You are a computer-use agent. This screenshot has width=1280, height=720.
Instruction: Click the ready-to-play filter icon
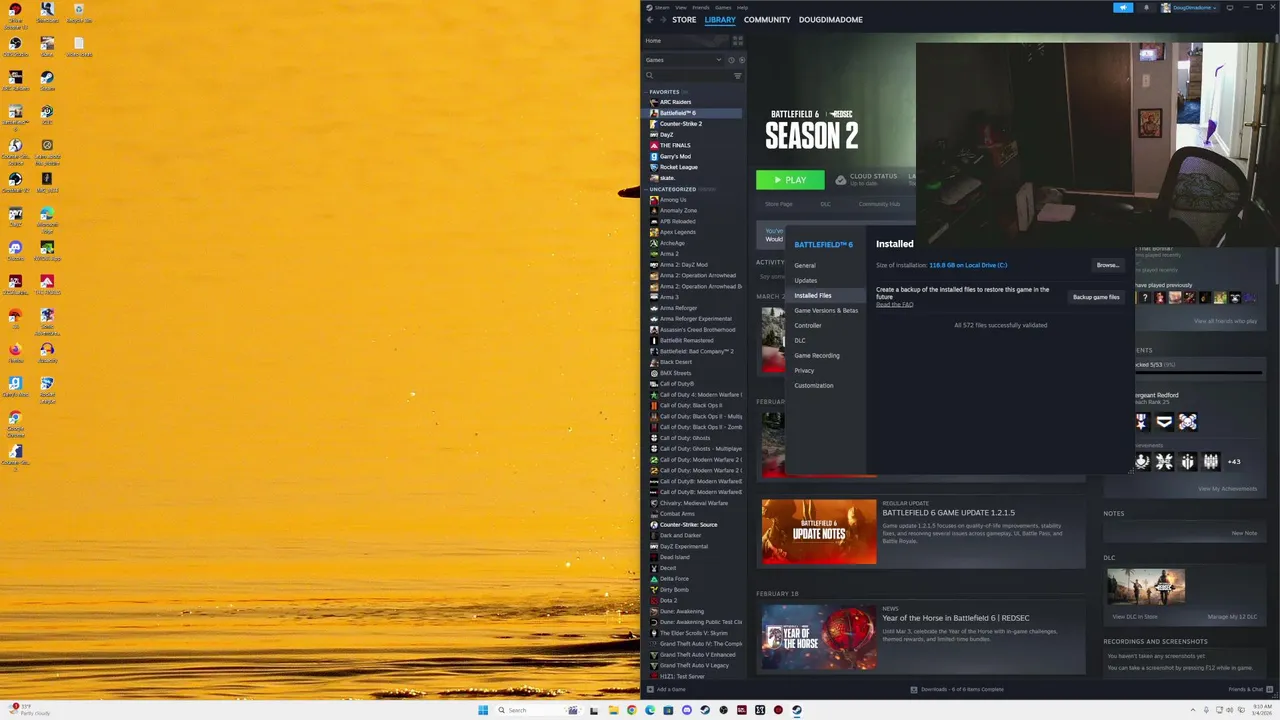click(741, 60)
